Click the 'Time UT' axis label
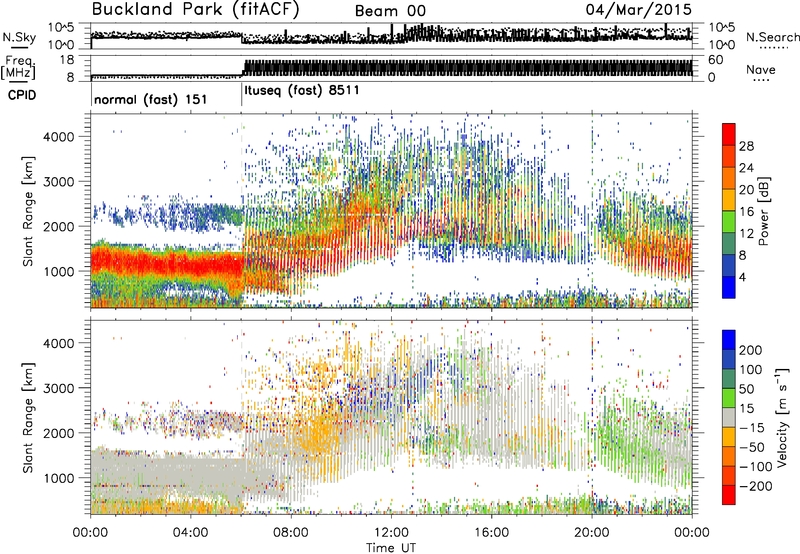Image resolution: width=800 pixels, height=554 pixels. pos(391,548)
